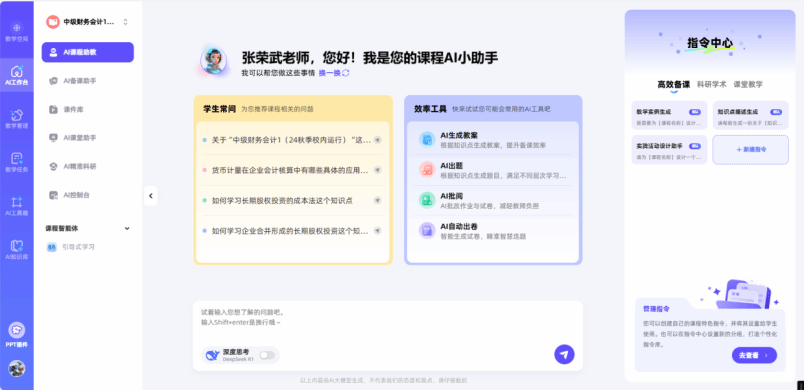
Task: Send the message with paper plane button
Action: pos(564,354)
